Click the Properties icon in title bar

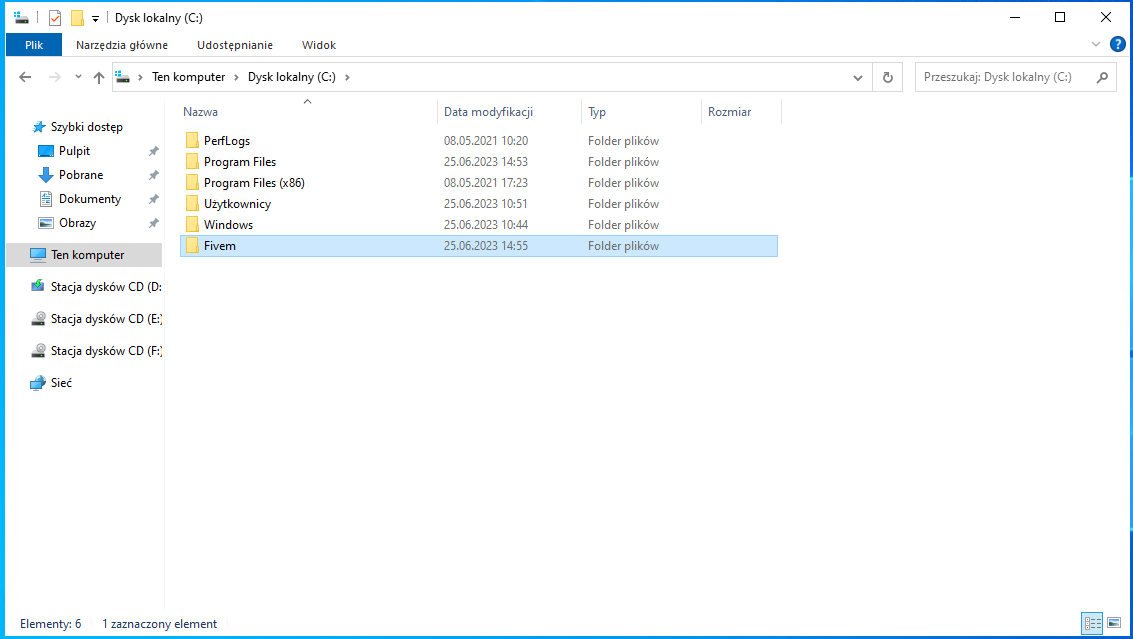coord(55,18)
